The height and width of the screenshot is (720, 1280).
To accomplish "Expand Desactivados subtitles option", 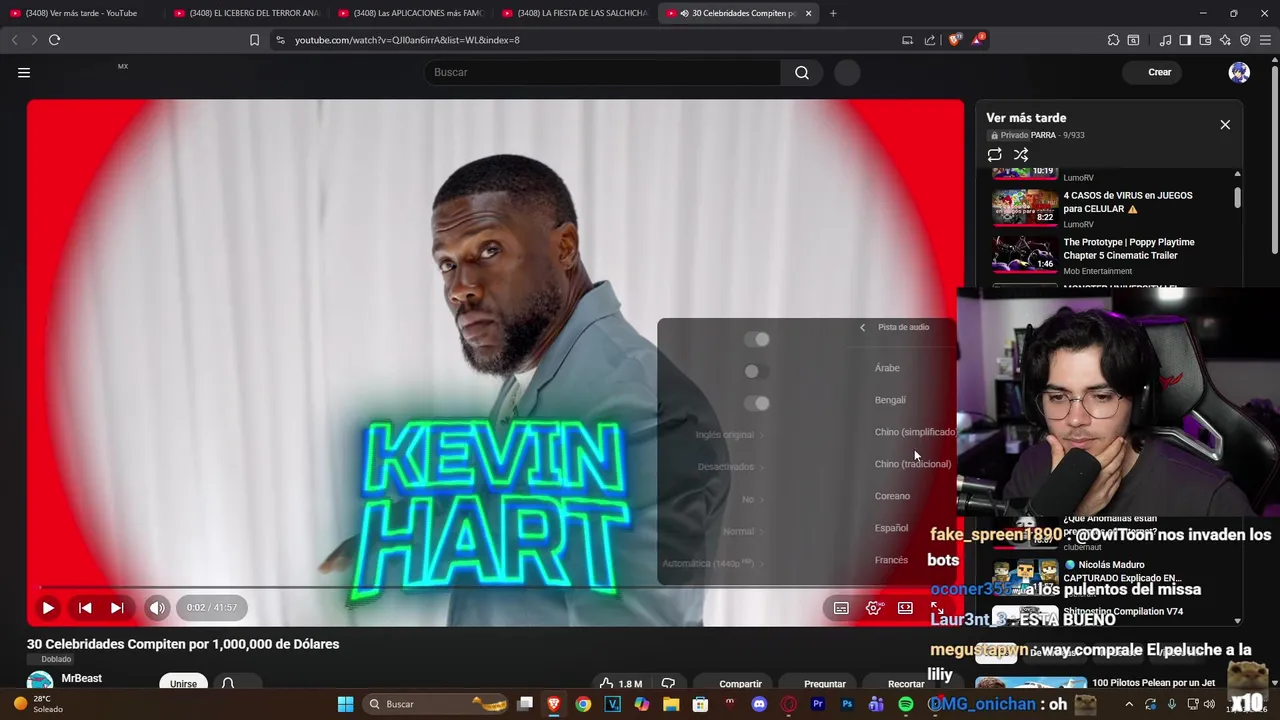I will tap(731, 467).
